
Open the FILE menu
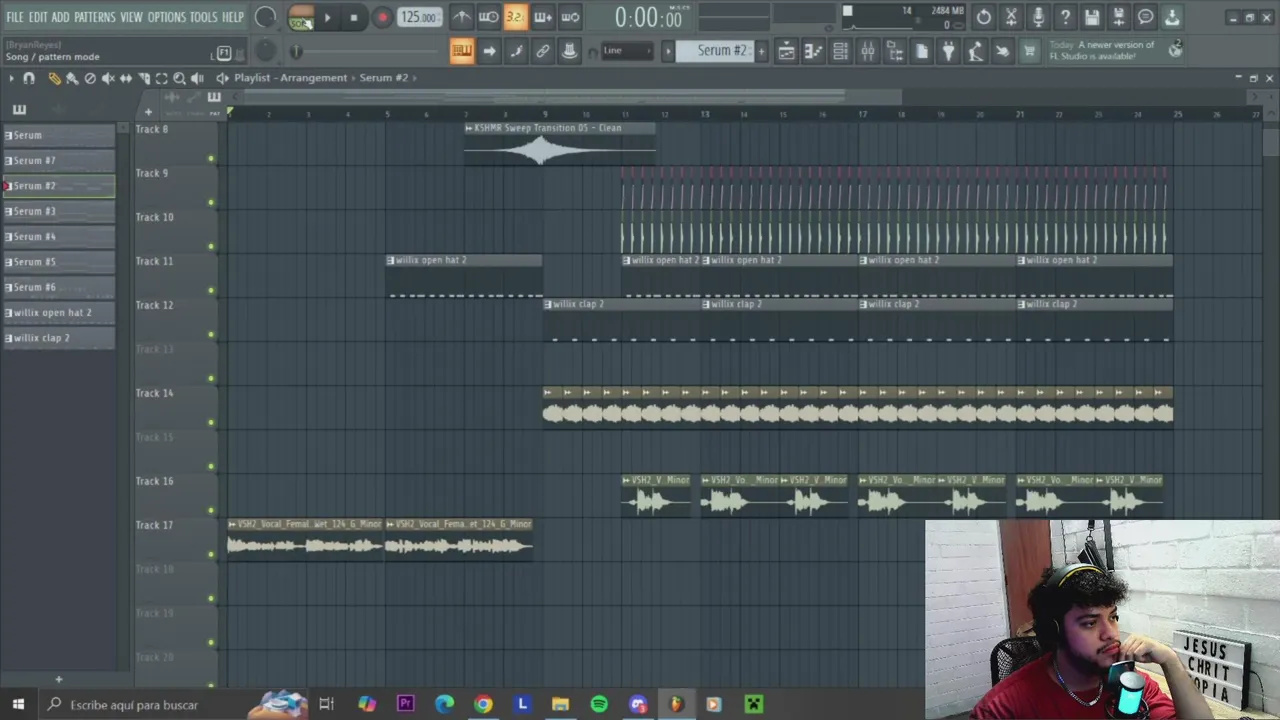pos(15,17)
